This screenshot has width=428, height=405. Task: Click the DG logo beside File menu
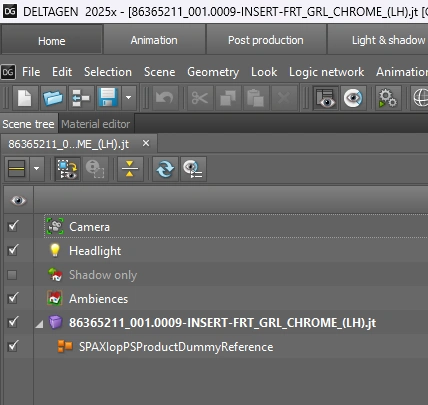click(x=8, y=72)
